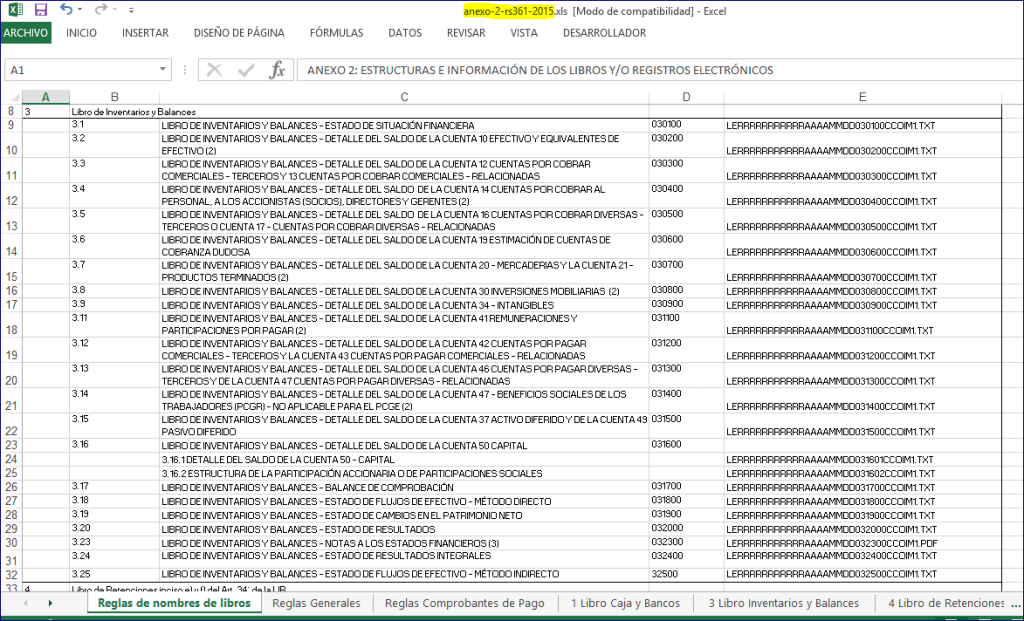Select the 3 Libro Inventarios y Balances sheet
The image size is (1024, 621).
pyautogui.click(x=783, y=603)
